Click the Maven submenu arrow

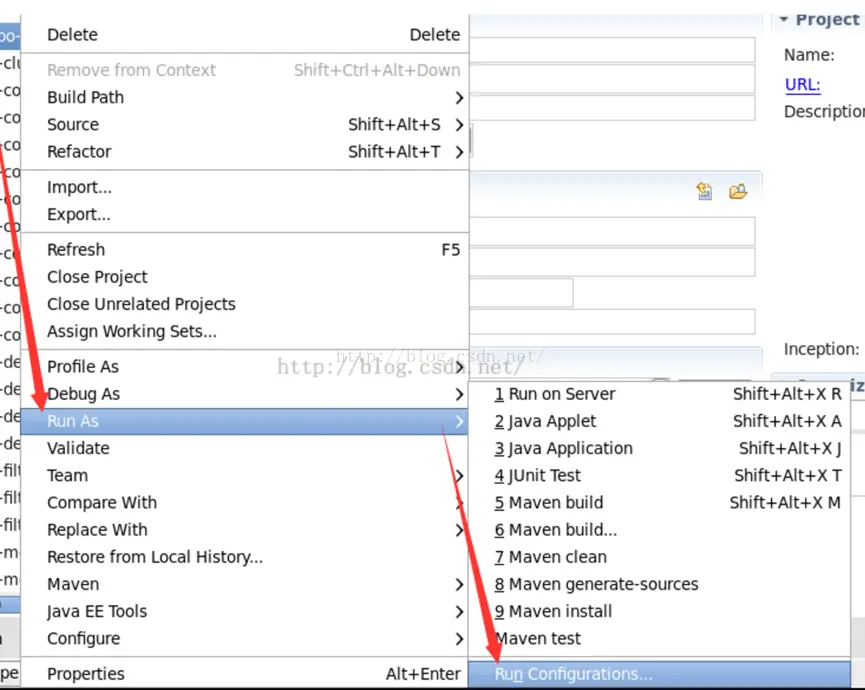[x=459, y=584]
